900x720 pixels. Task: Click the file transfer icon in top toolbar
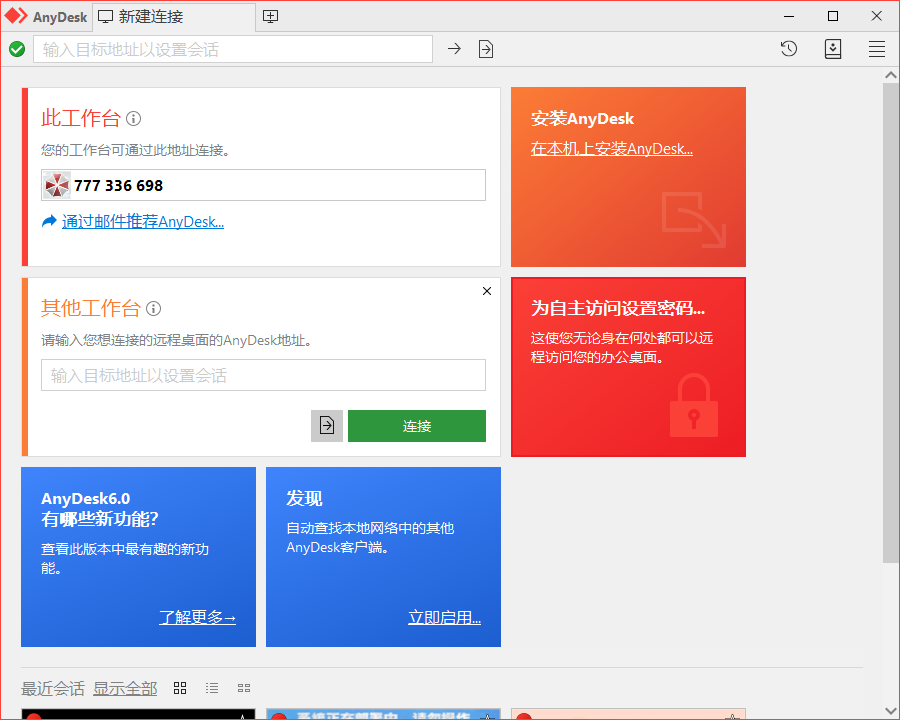point(486,49)
